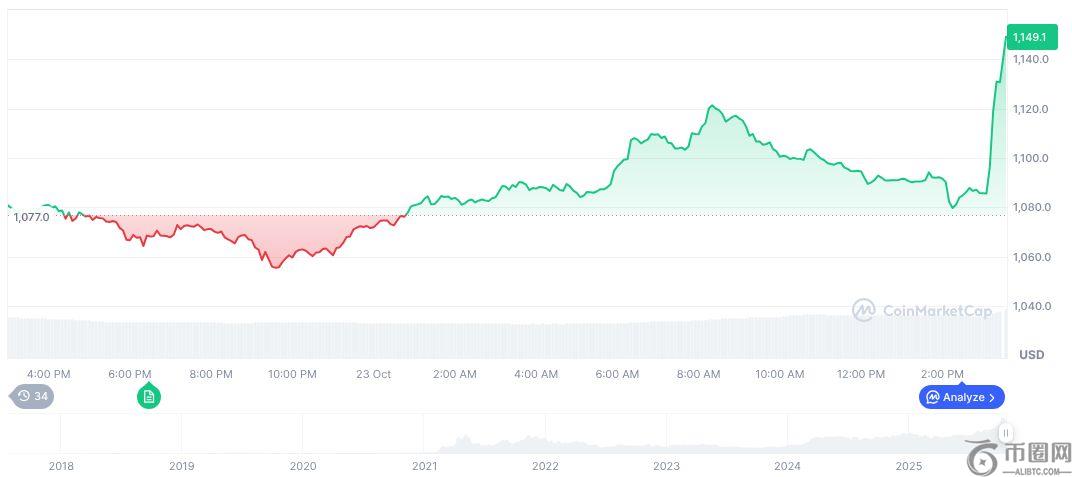Click the green 1,149.1 current price tag
The image size is (1072, 477).
1029,37
